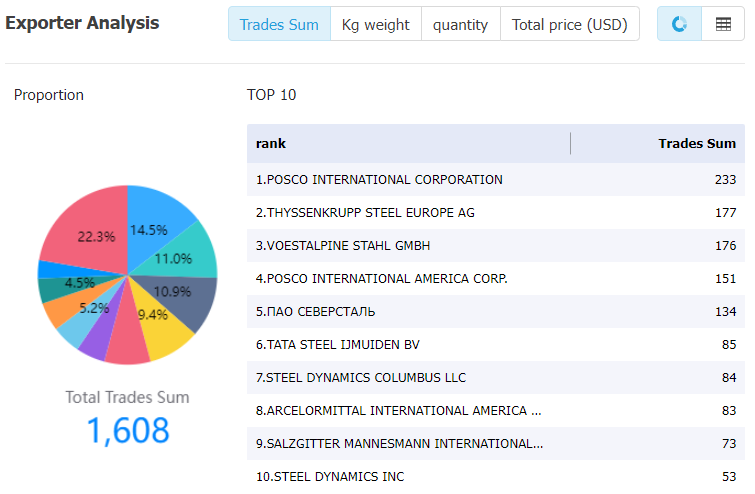Switch to pie chart view icon
The width and height of the screenshot is (755, 494).
[679, 24]
